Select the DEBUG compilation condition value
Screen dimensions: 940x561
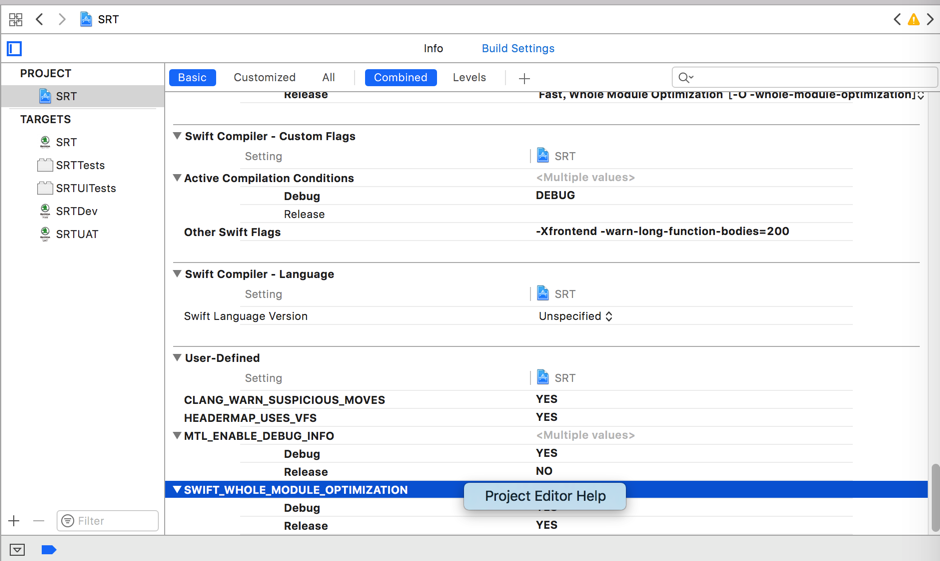(x=555, y=195)
